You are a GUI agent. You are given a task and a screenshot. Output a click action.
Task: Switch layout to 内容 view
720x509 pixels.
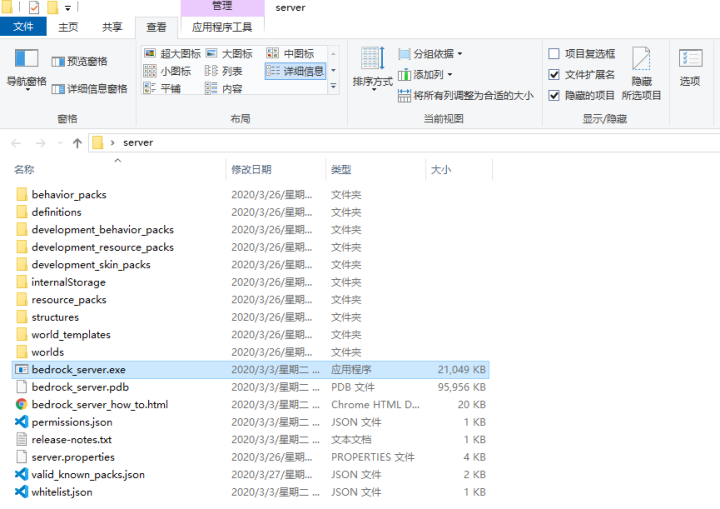point(224,88)
